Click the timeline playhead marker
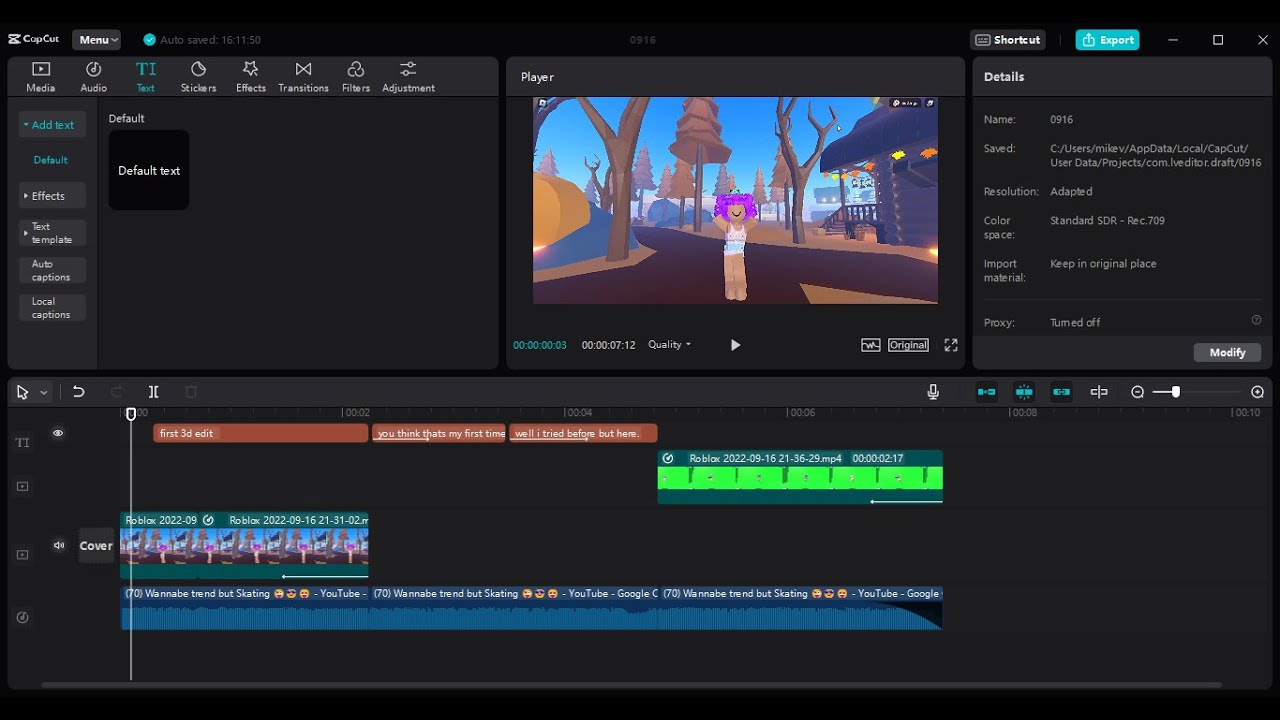This screenshot has height=720, width=1280. coord(131,414)
